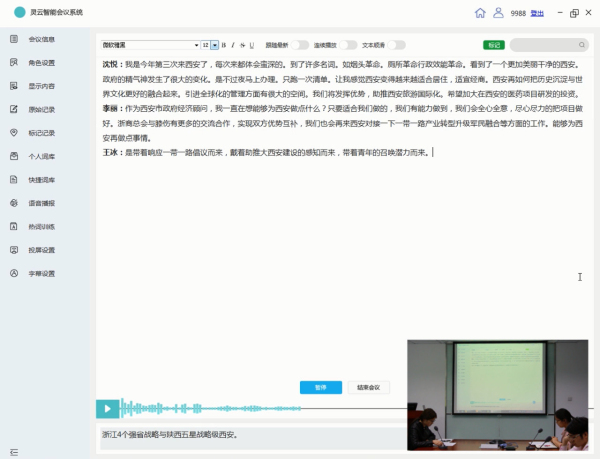Click the search field in toolbar
This screenshot has width=600, height=459.
(x=548, y=45)
